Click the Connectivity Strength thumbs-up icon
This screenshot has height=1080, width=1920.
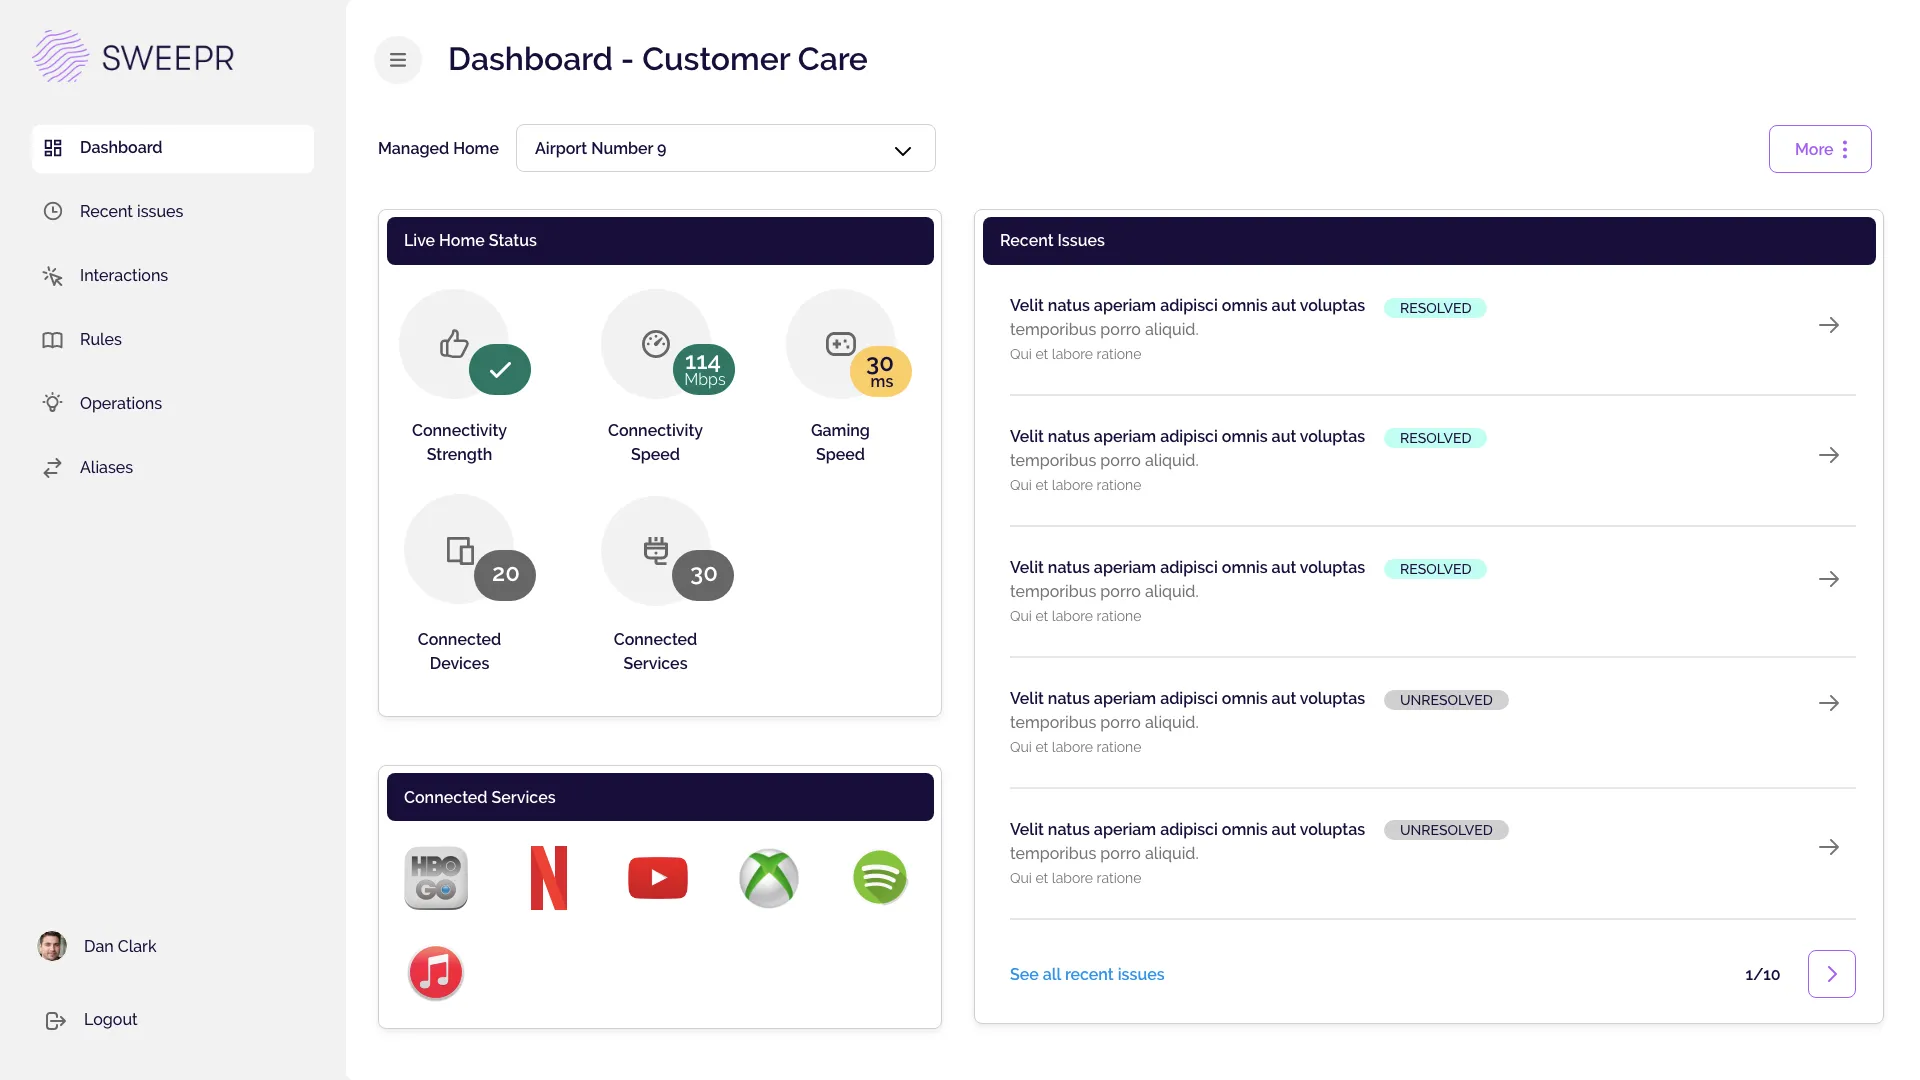[454, 344]
